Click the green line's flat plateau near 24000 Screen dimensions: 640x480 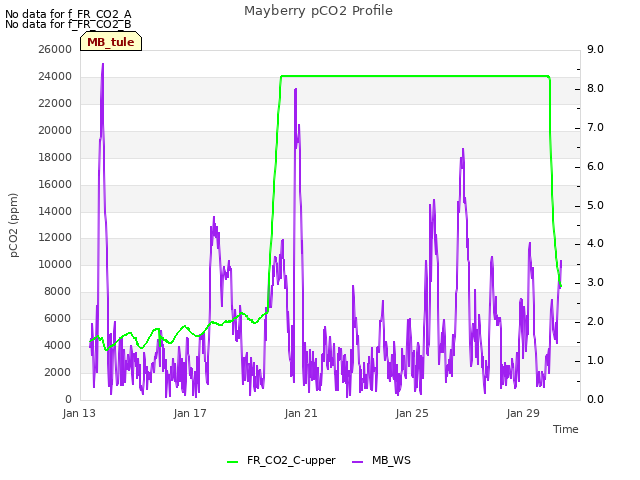(415, 76)
